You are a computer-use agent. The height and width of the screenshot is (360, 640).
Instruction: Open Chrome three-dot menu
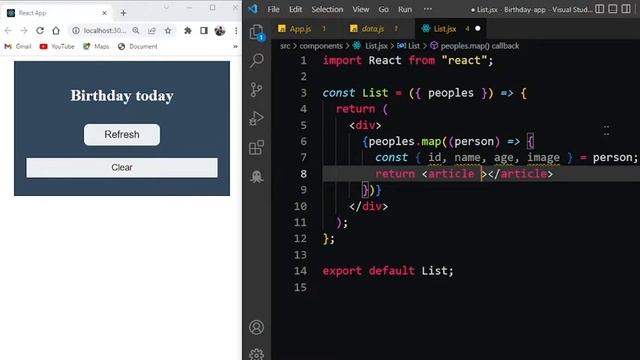click(236, 31)
